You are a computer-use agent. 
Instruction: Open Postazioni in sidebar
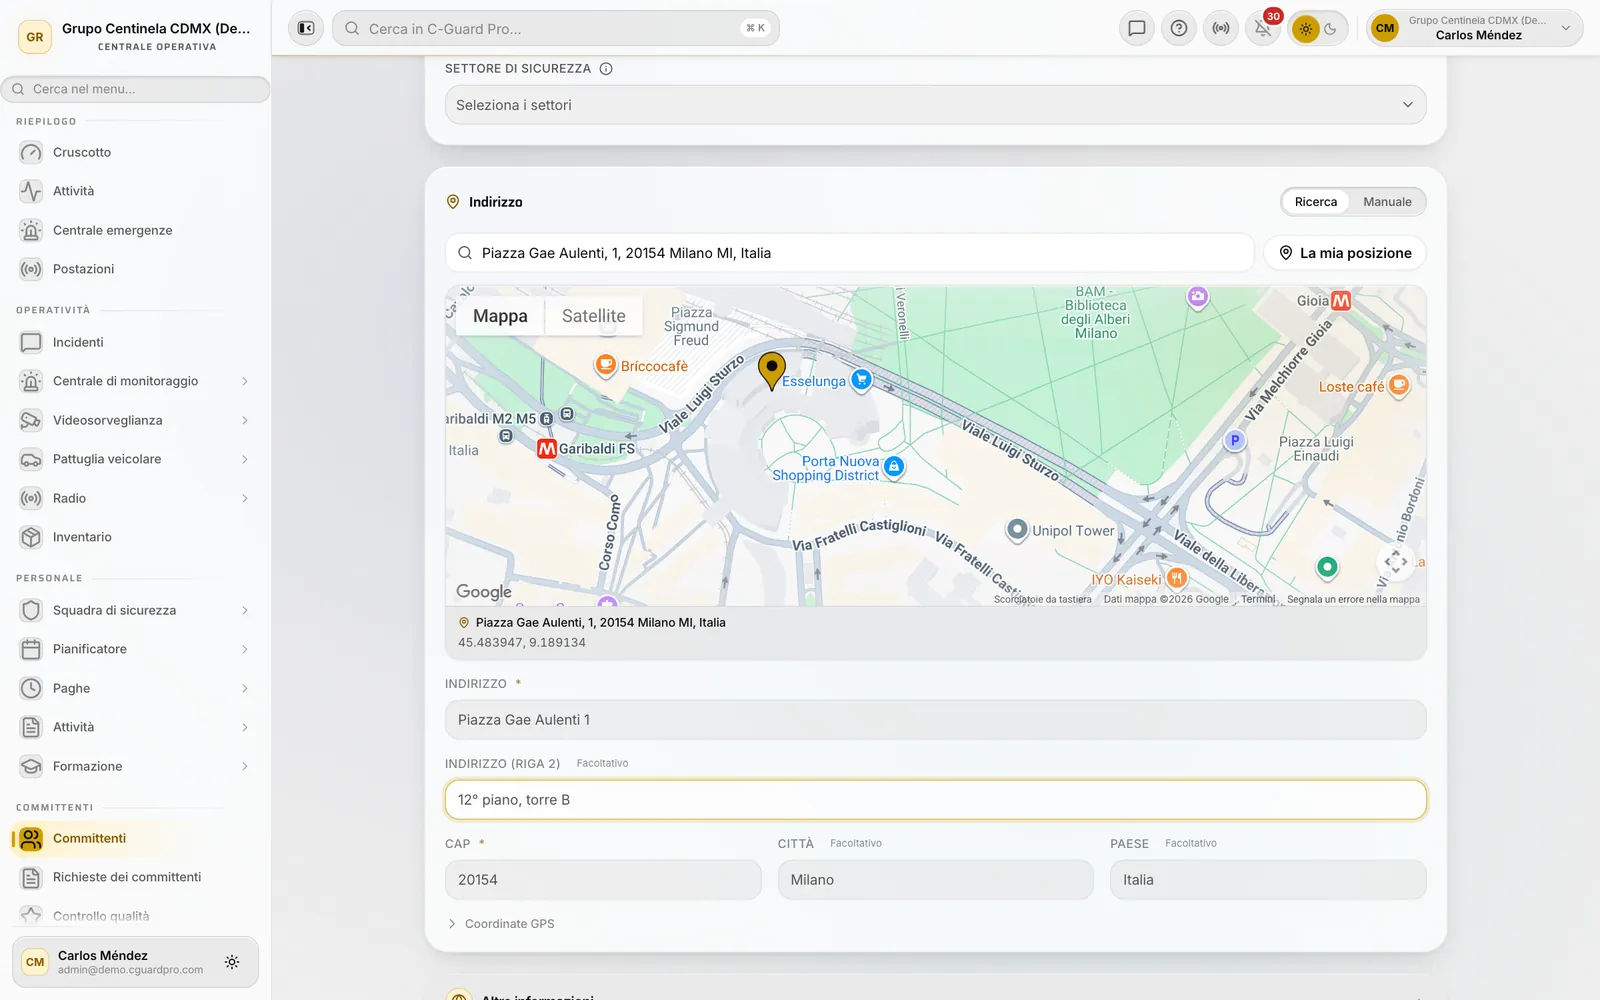click(x=135, y=269)
